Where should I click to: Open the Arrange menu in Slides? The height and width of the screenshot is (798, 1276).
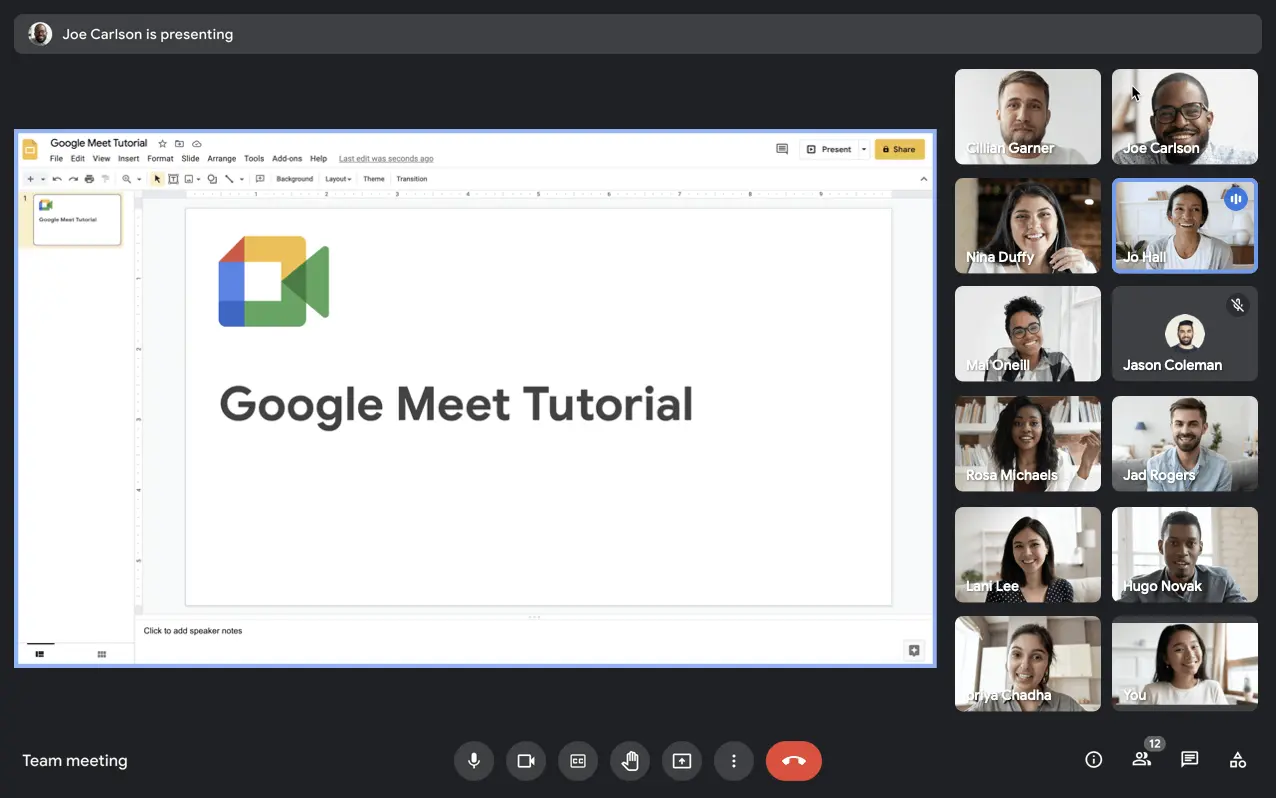(221, 158)
